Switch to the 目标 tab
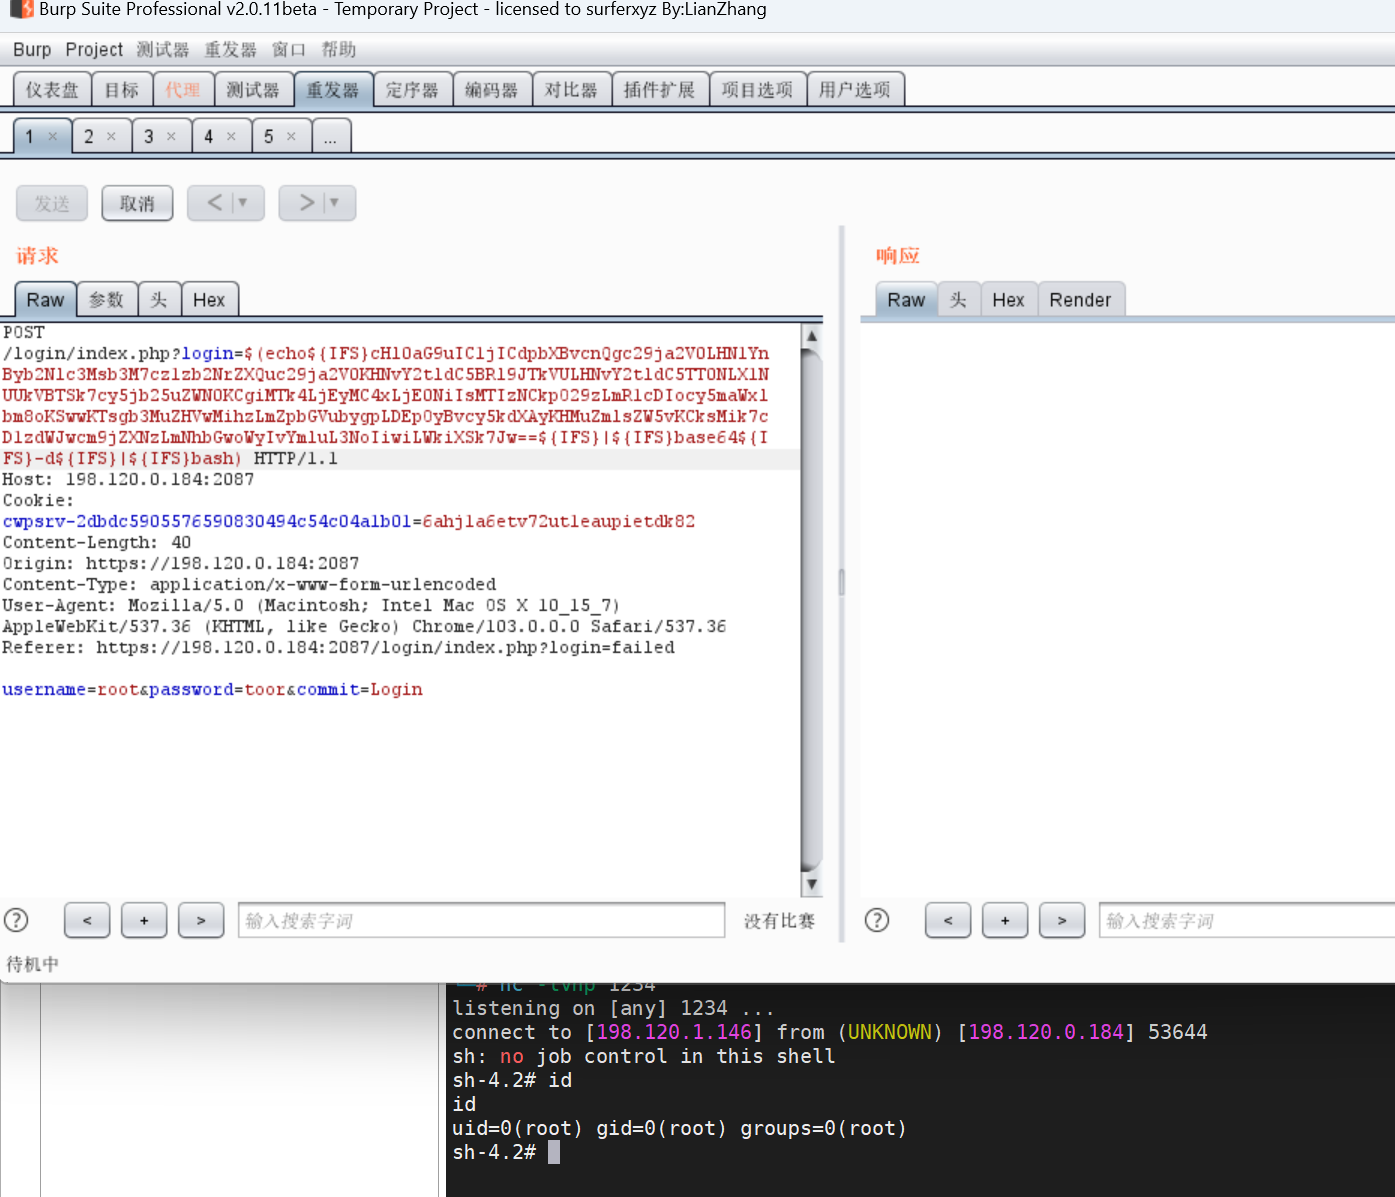This screenshot has width=1395, height=1197. 122,90
